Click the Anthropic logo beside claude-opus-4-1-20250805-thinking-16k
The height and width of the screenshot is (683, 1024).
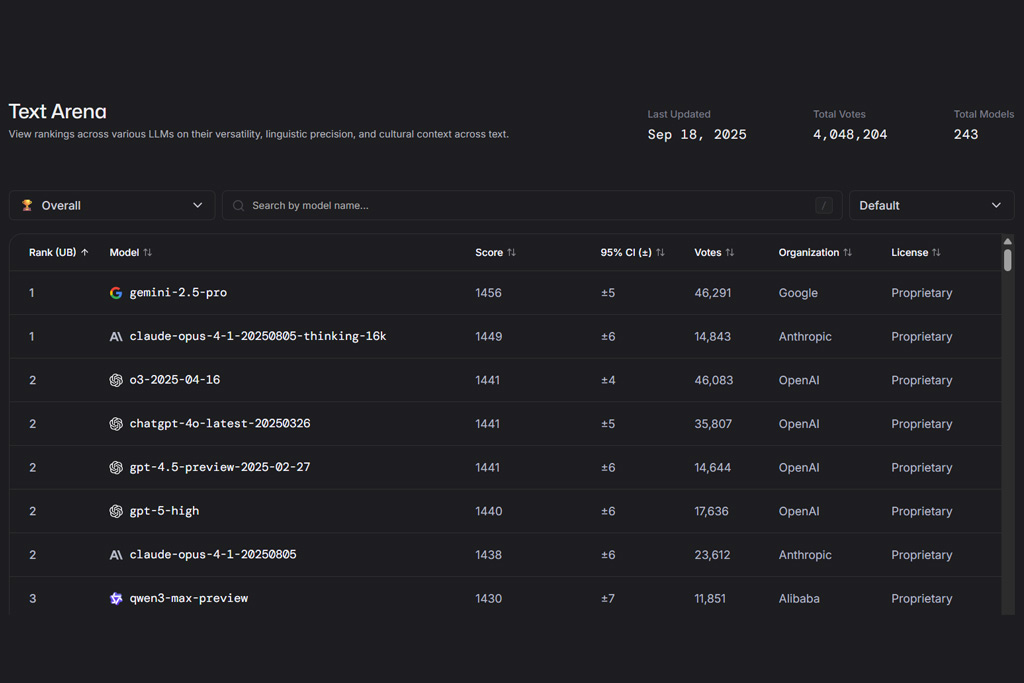(x=116, y=337)
